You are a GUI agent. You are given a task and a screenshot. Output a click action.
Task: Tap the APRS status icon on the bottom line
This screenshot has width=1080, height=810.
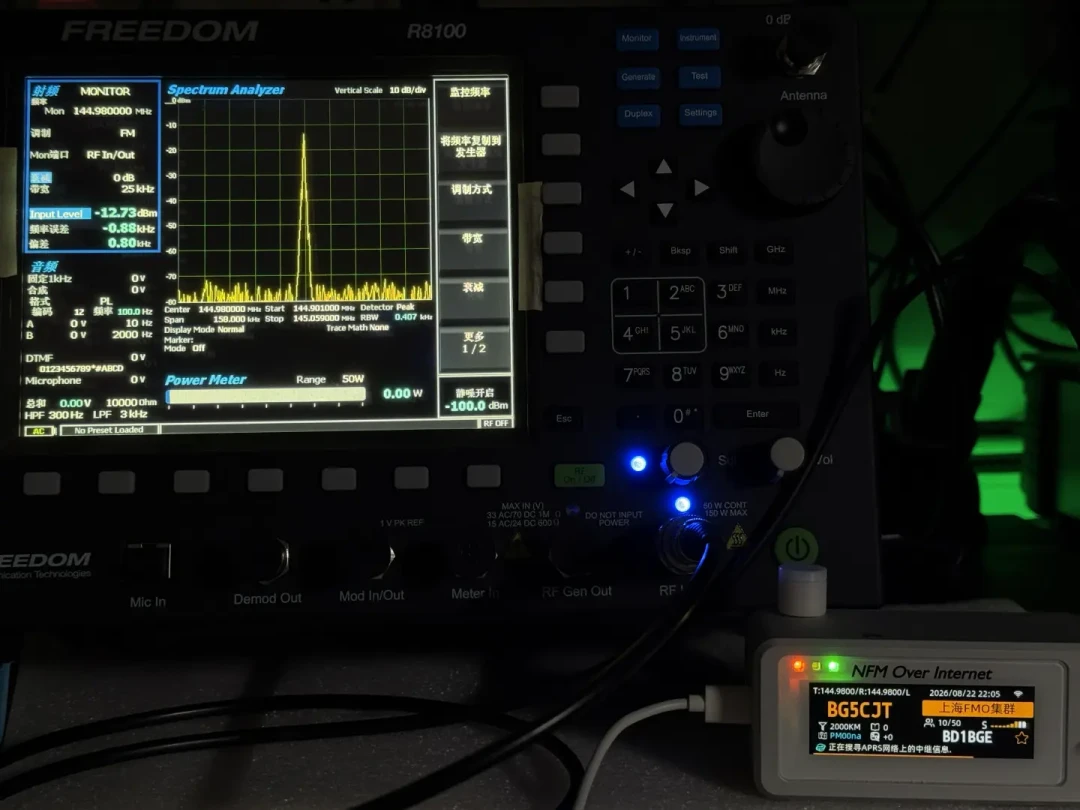820,747
